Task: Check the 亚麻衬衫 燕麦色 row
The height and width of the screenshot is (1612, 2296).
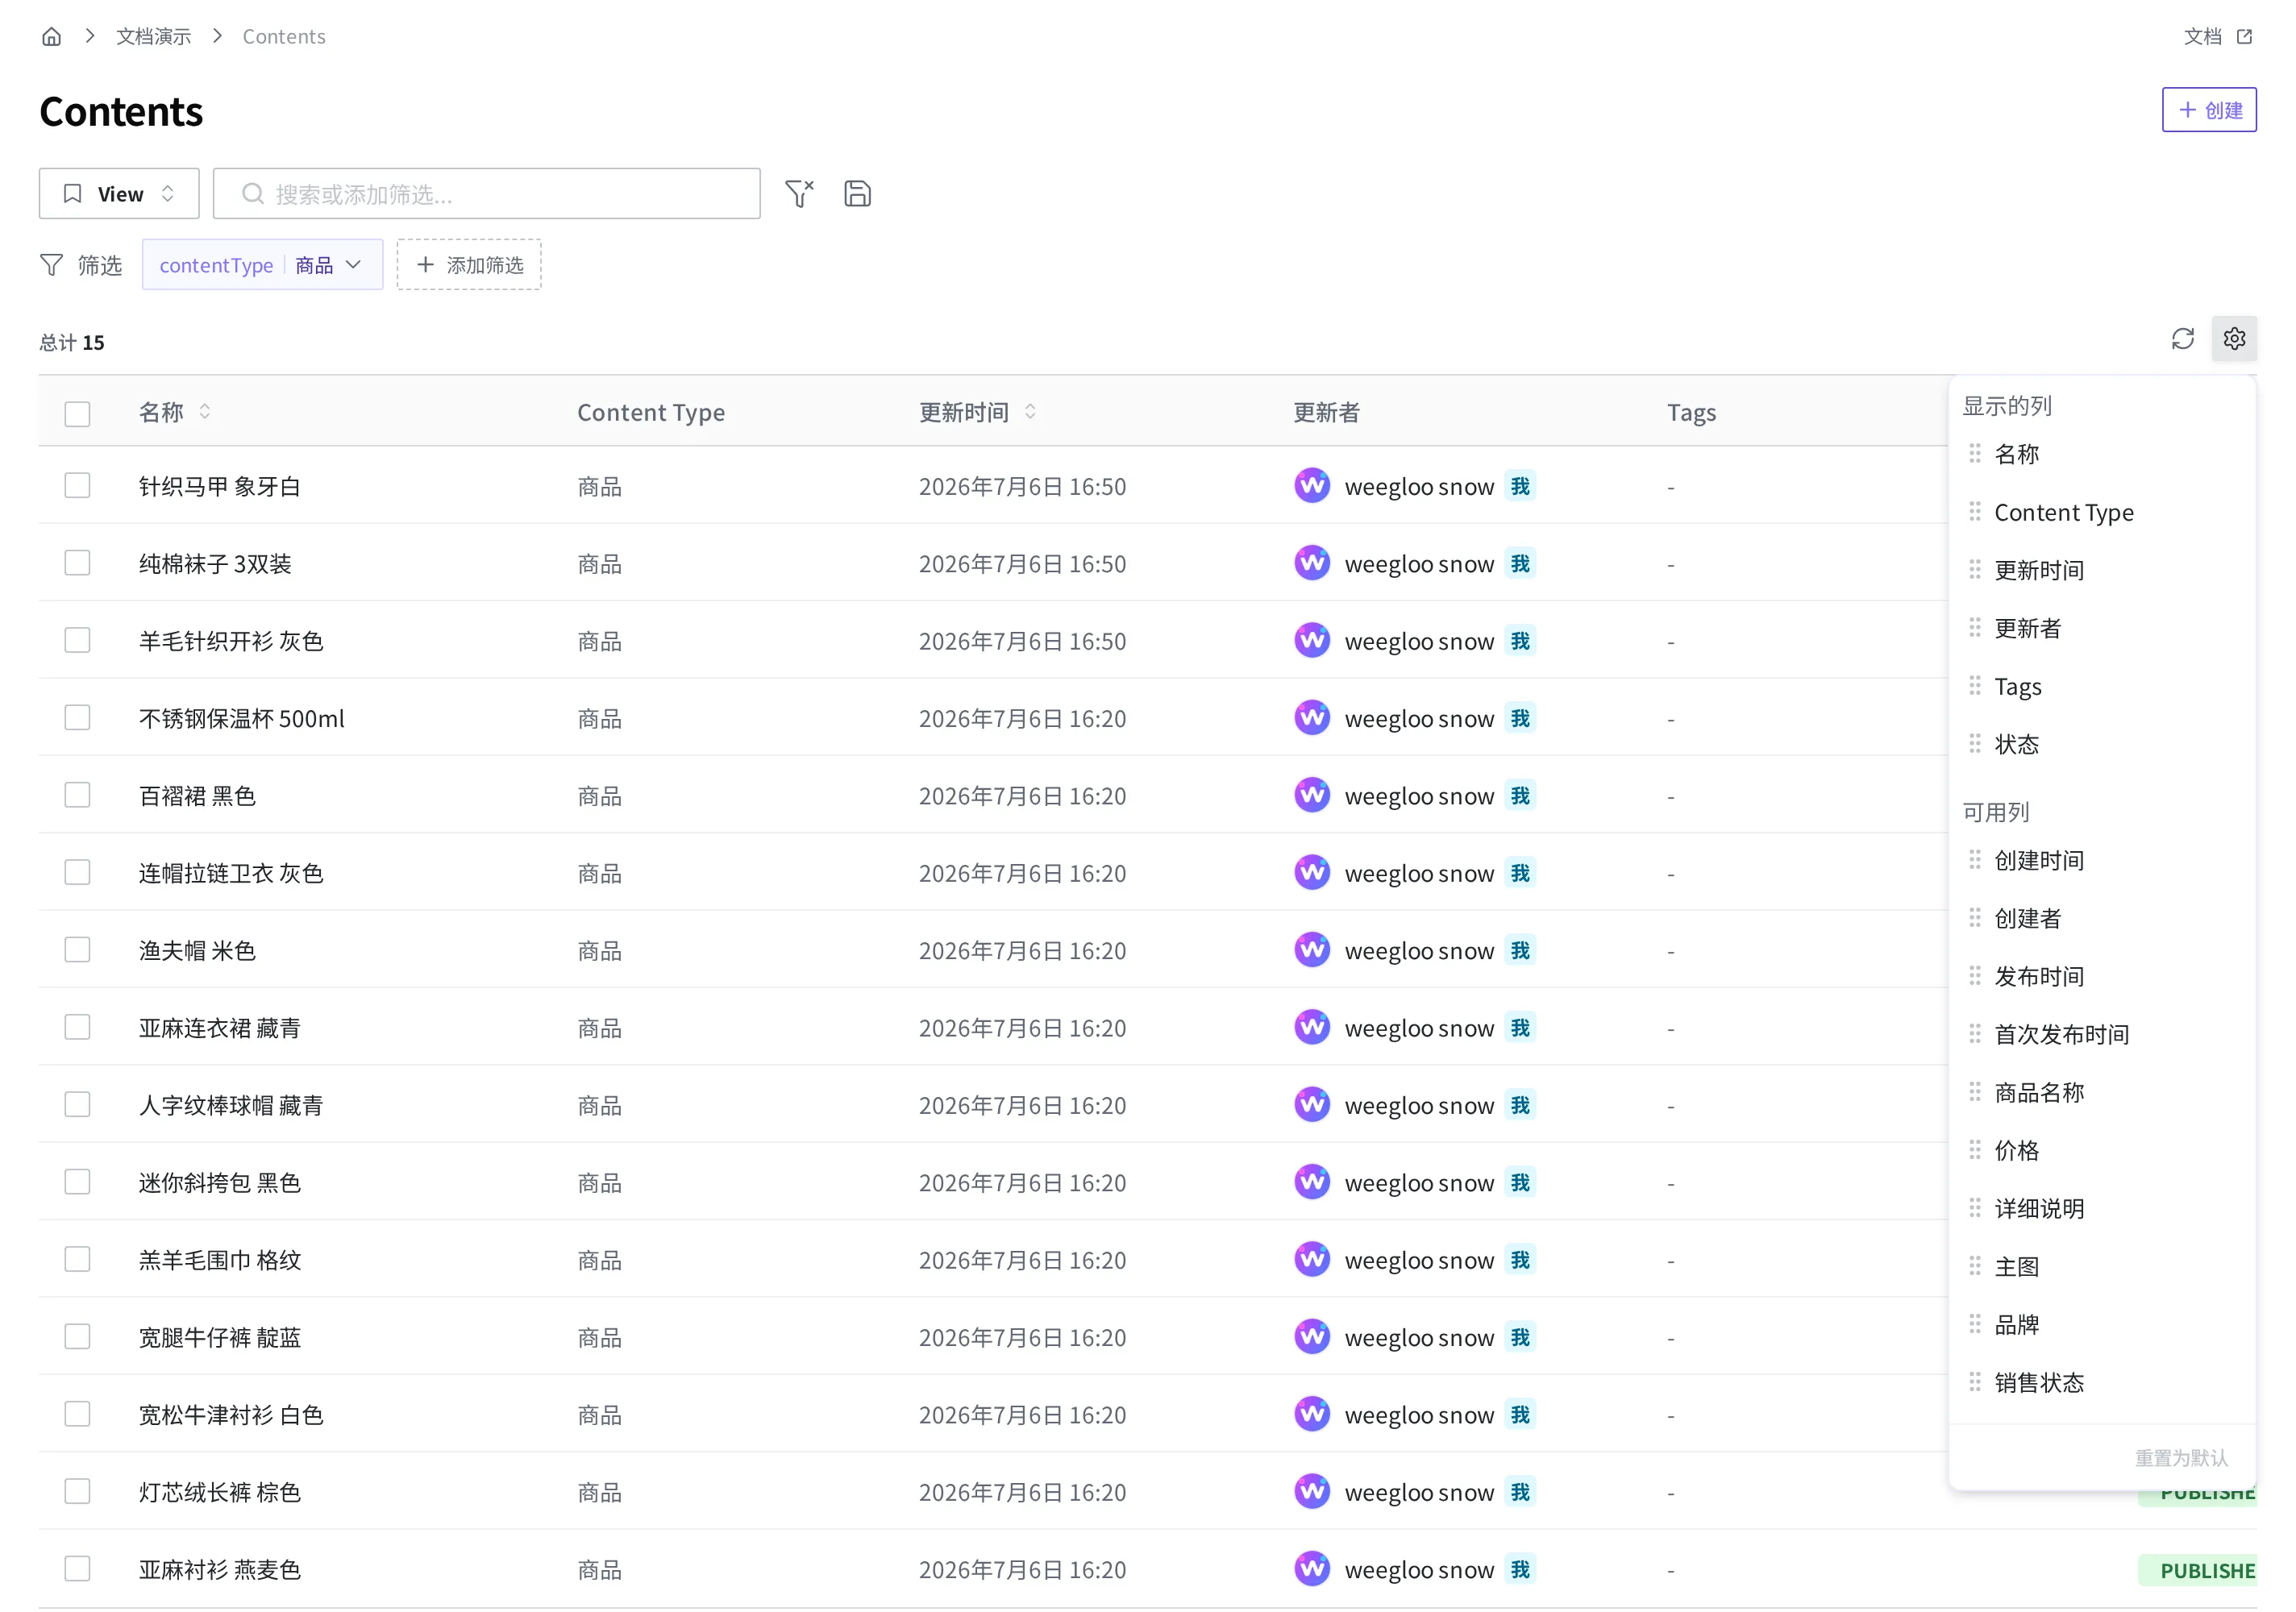Action: tap(77, 1569)
